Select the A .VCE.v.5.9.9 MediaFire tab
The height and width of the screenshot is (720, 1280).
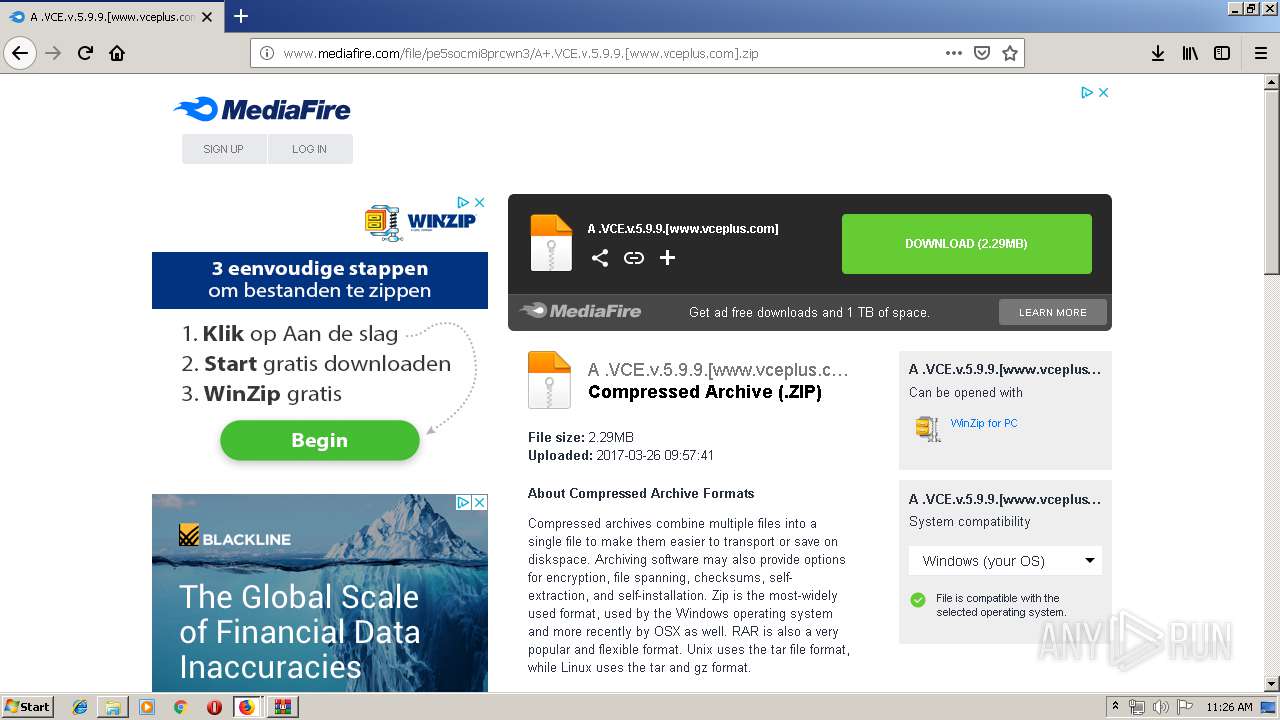pos(110,17)
